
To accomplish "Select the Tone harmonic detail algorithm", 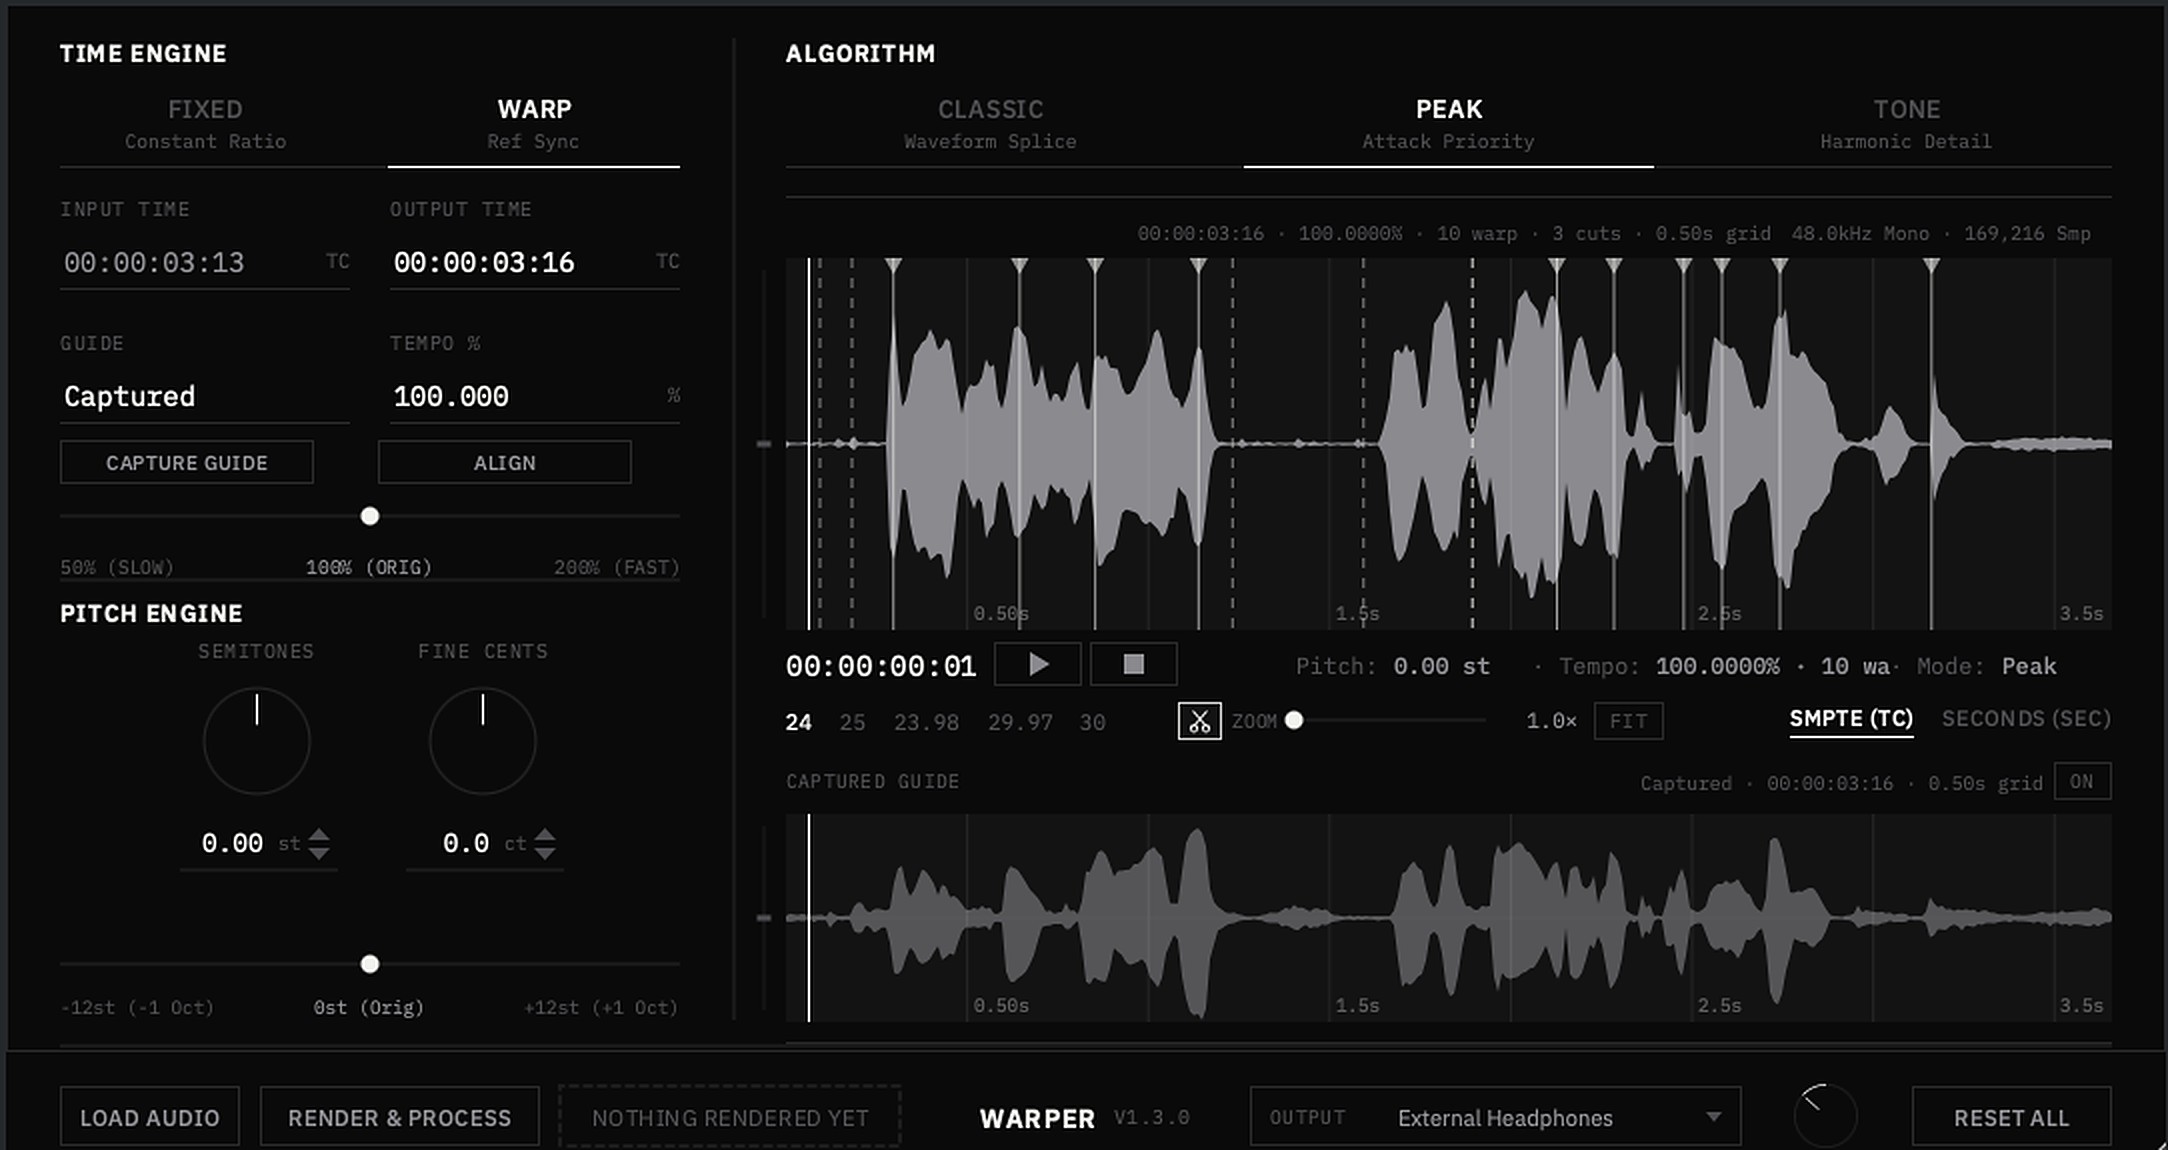I will coord(1906,124).
